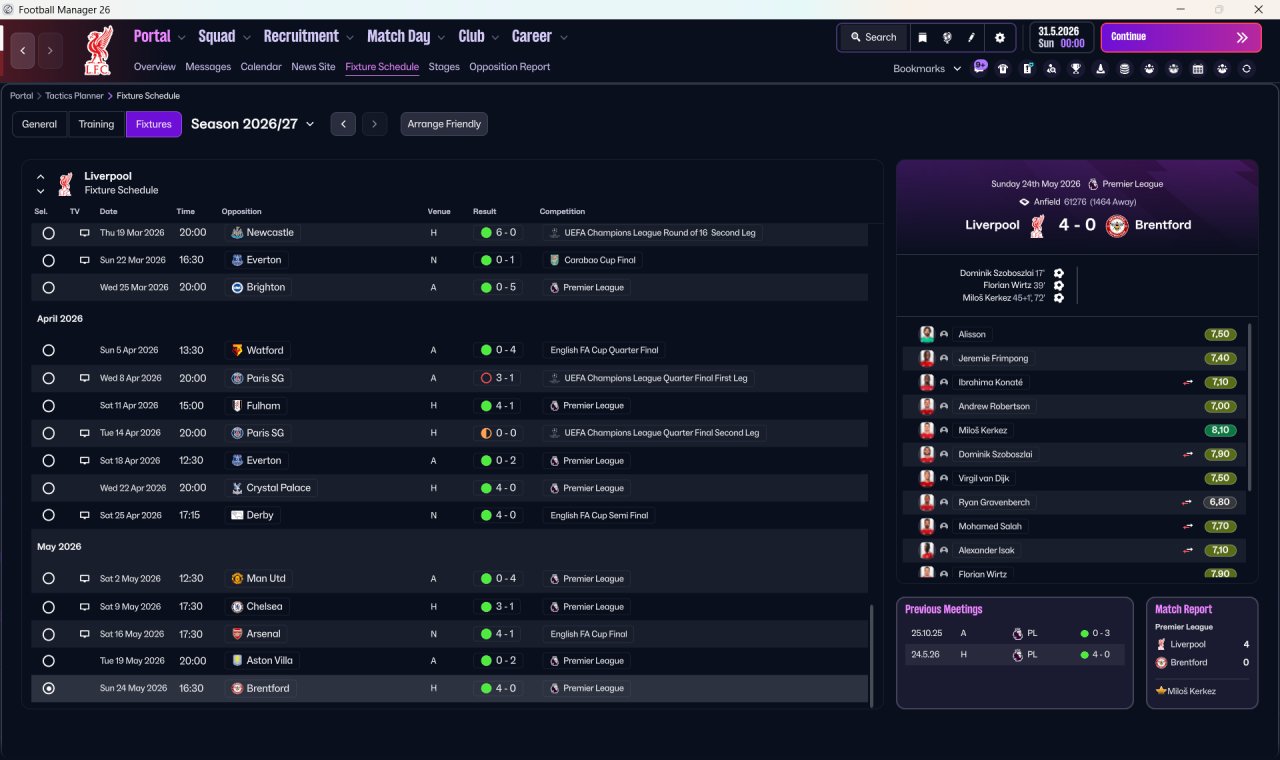
Task: Select the Chelsea fixture radio button
Action: pyautogui.click(x=48, y=607)
